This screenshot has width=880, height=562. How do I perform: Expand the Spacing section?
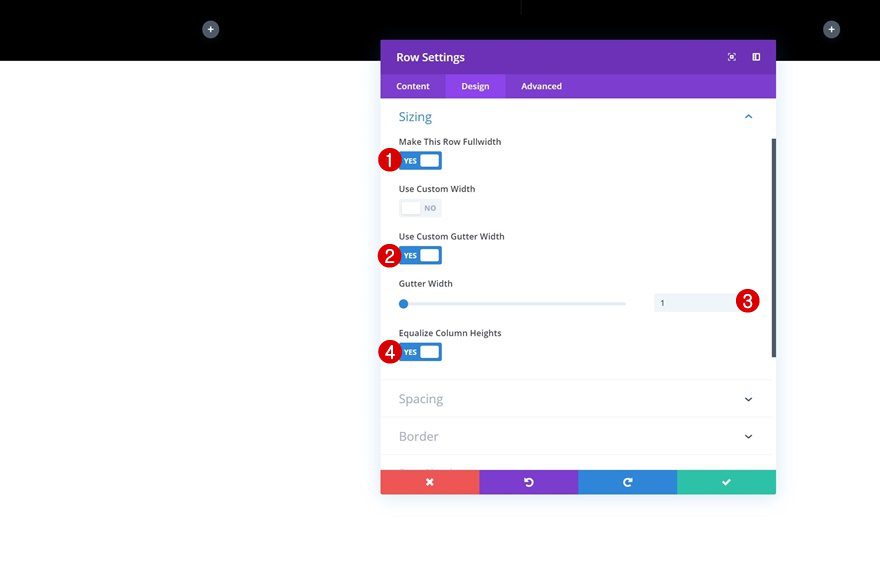[x=578, y=399]
